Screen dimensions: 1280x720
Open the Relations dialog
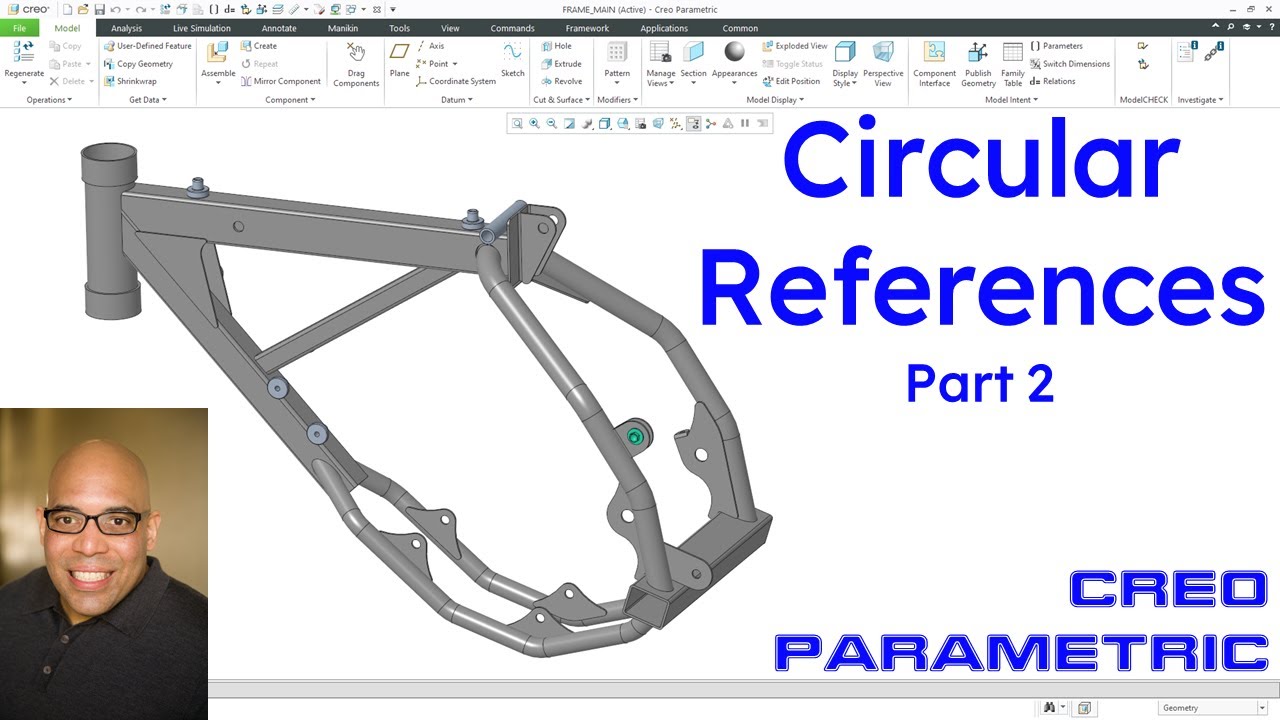pyautogui.click(x=1052, y=82)
